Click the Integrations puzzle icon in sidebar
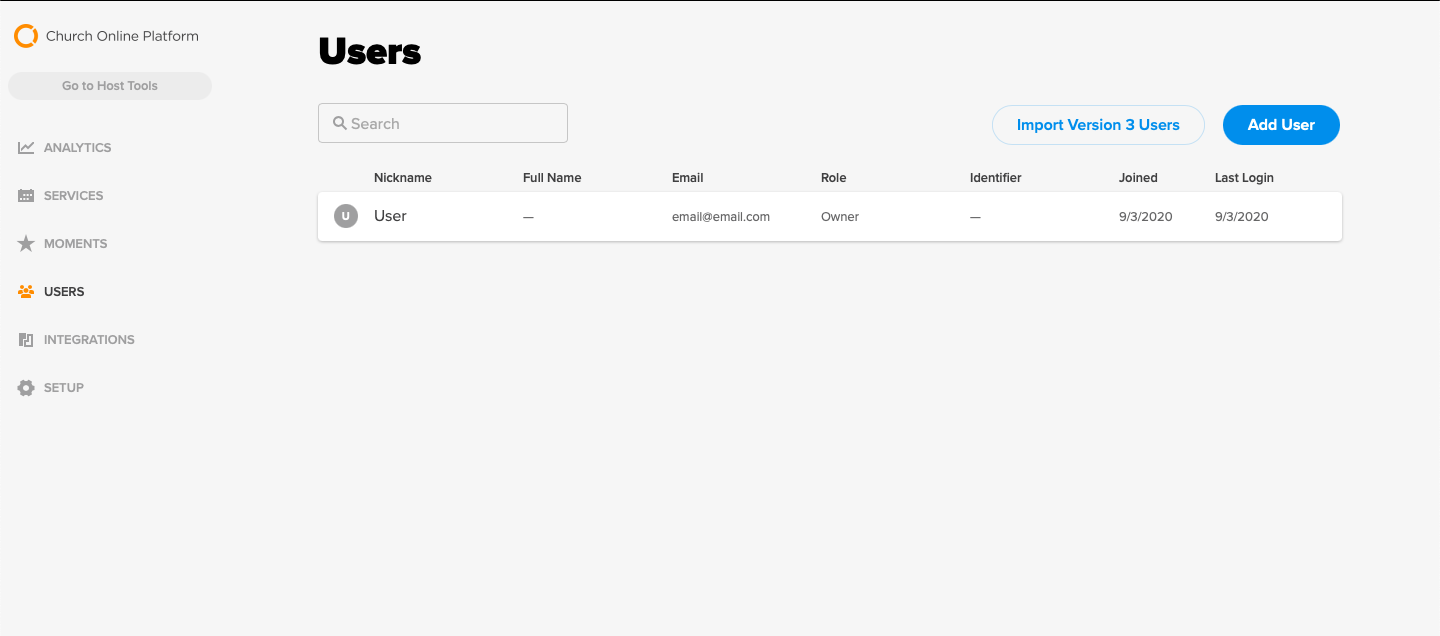This screenshot has height=636, width=1440. (26, 340)
